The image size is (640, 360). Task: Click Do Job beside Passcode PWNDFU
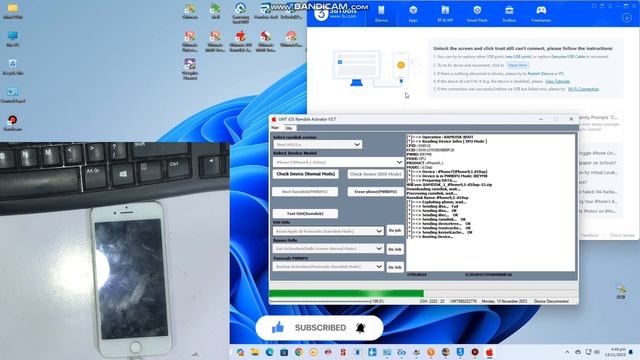(x=395, y=267)
